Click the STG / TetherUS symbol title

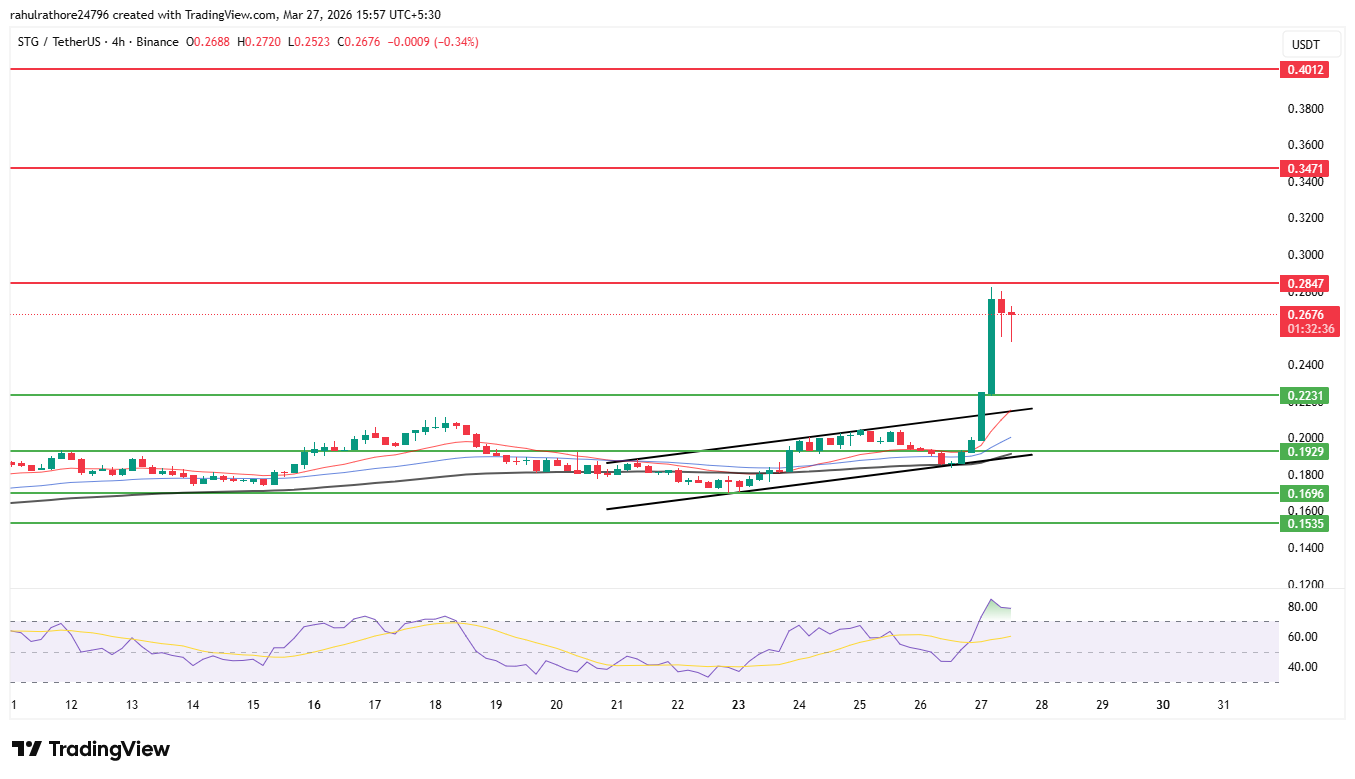(58, 42)
